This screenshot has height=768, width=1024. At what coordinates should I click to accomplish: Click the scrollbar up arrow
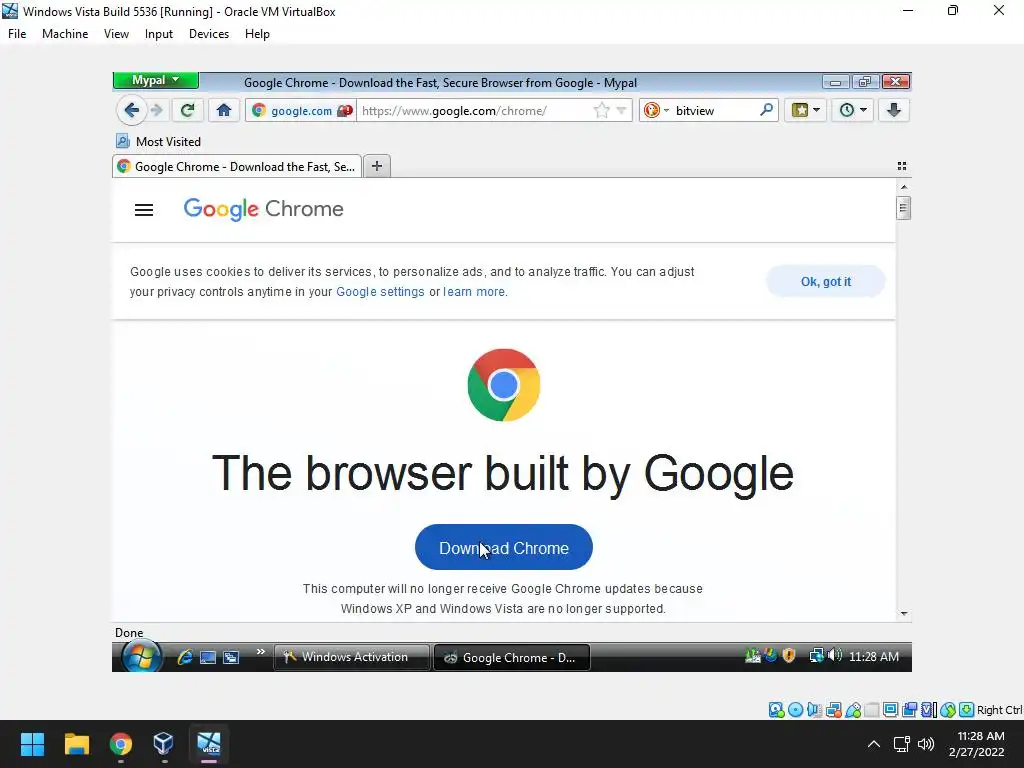point(904,187)
